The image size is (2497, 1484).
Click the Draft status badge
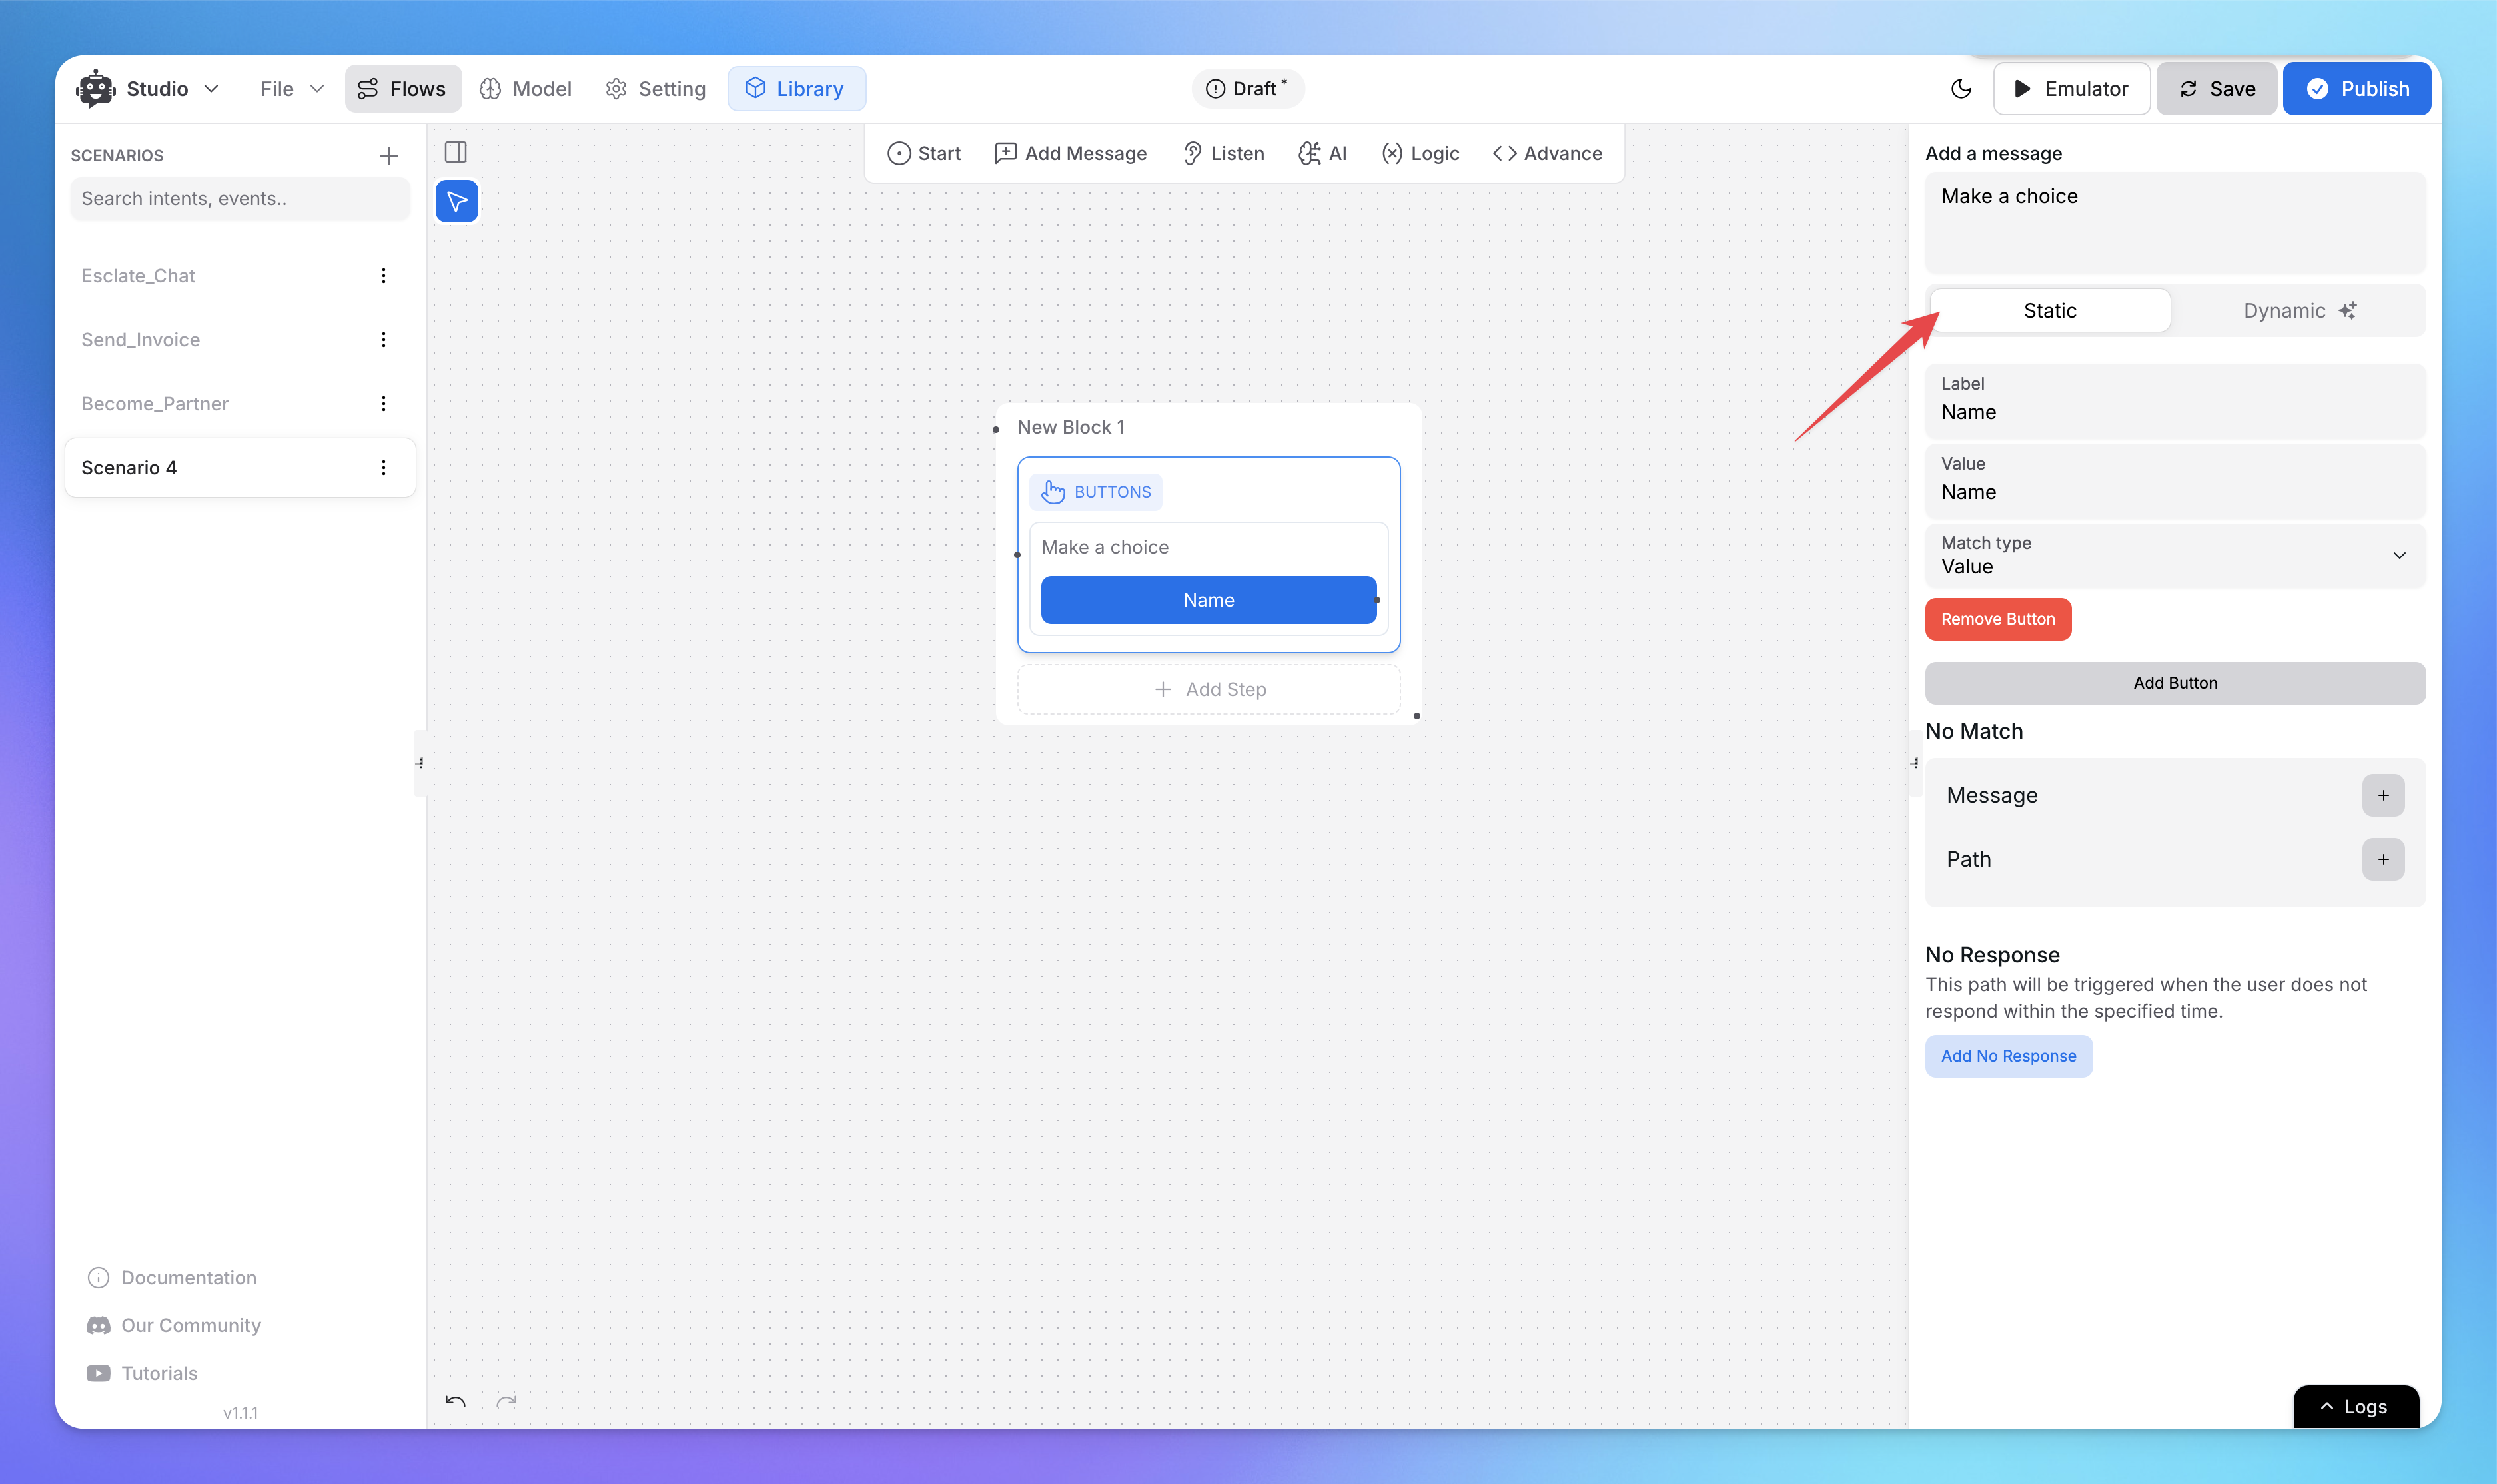click(x=1247, y=89)
